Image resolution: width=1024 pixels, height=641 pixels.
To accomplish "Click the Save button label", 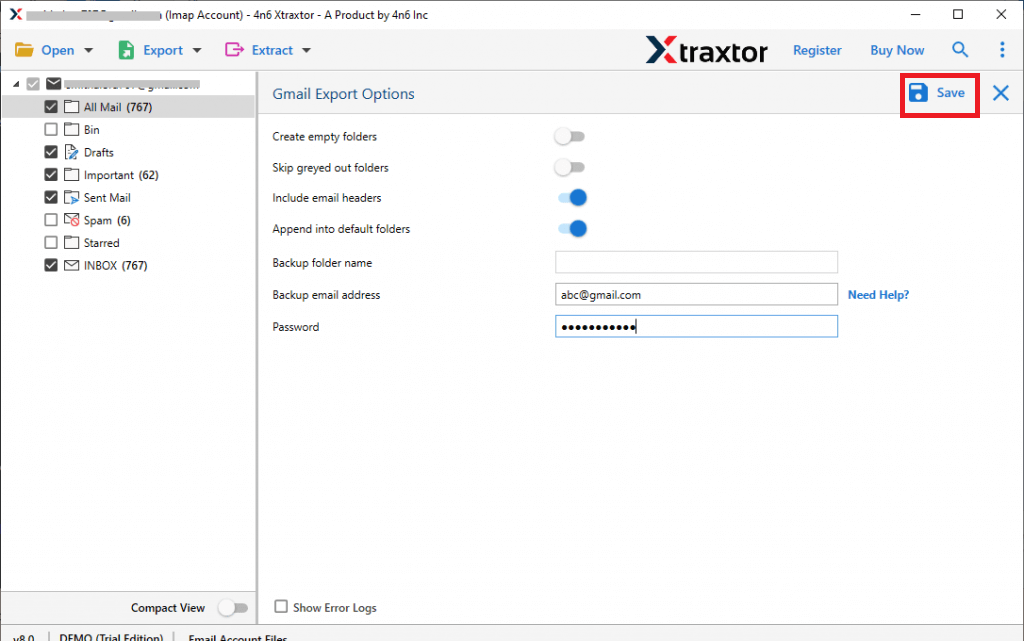I will (950, 93).
